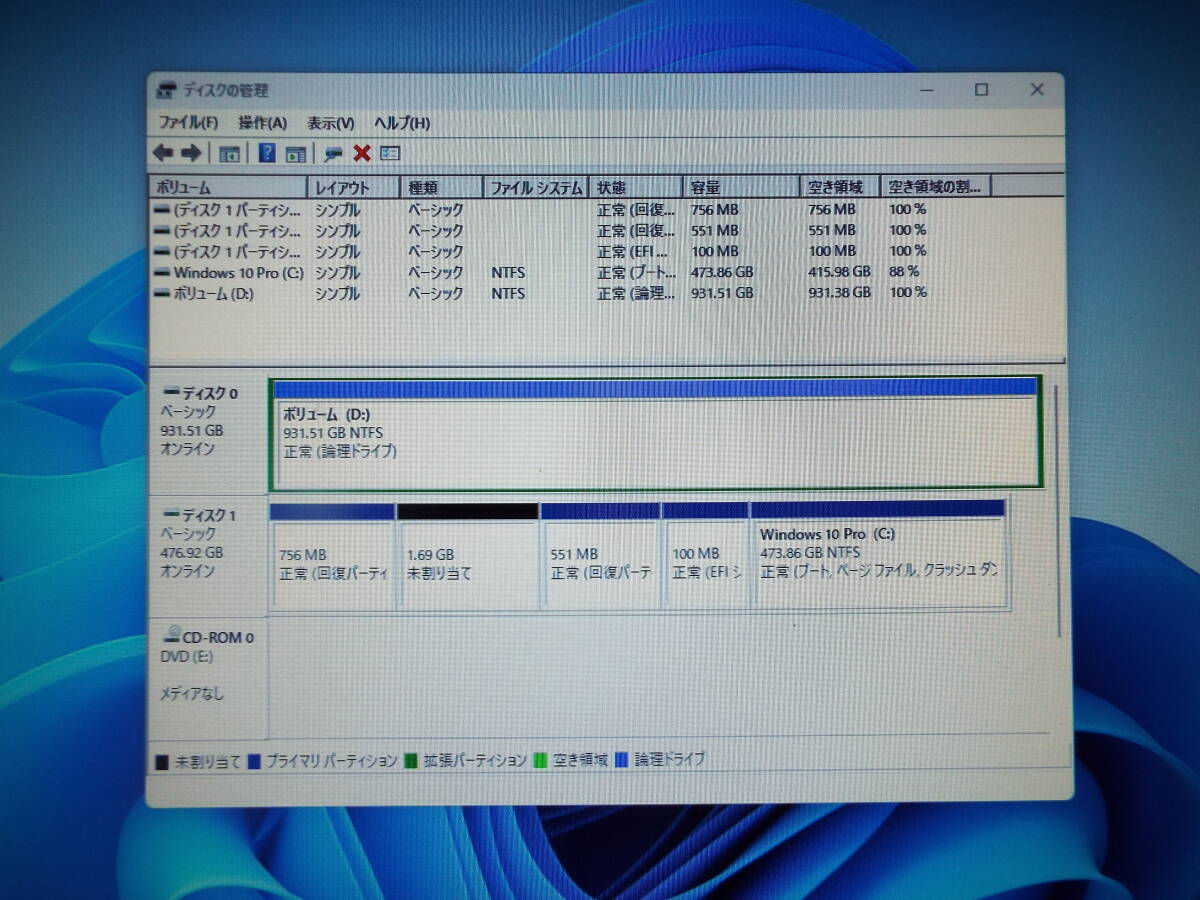This screenshot has width=1200, height=900.
Task: Click the ディスク 1 label panel
Action: click(208, 555)
